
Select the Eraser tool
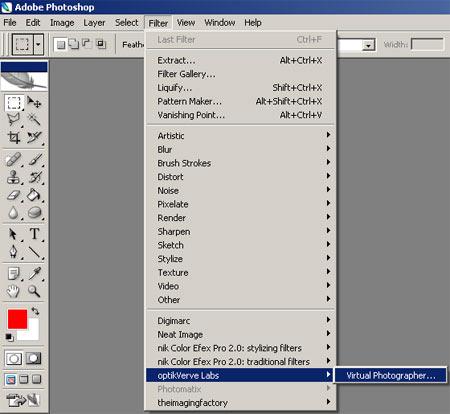14,195
